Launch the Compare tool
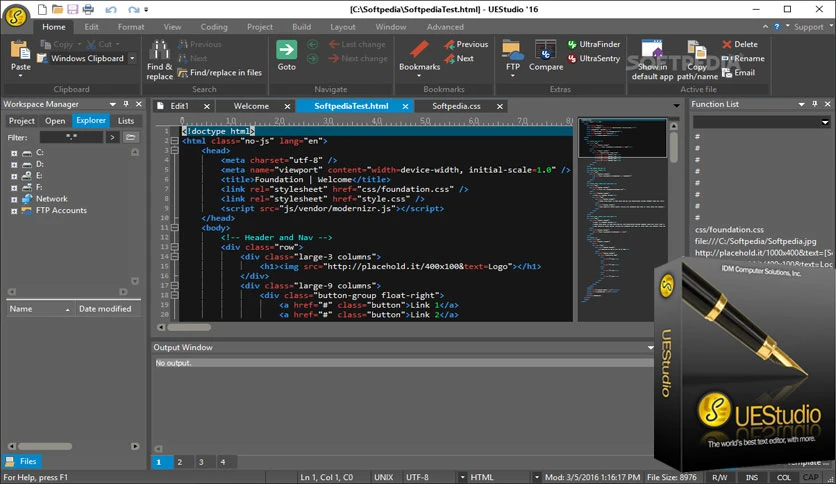This screenshot has height=484, width=836. point(546,55)
